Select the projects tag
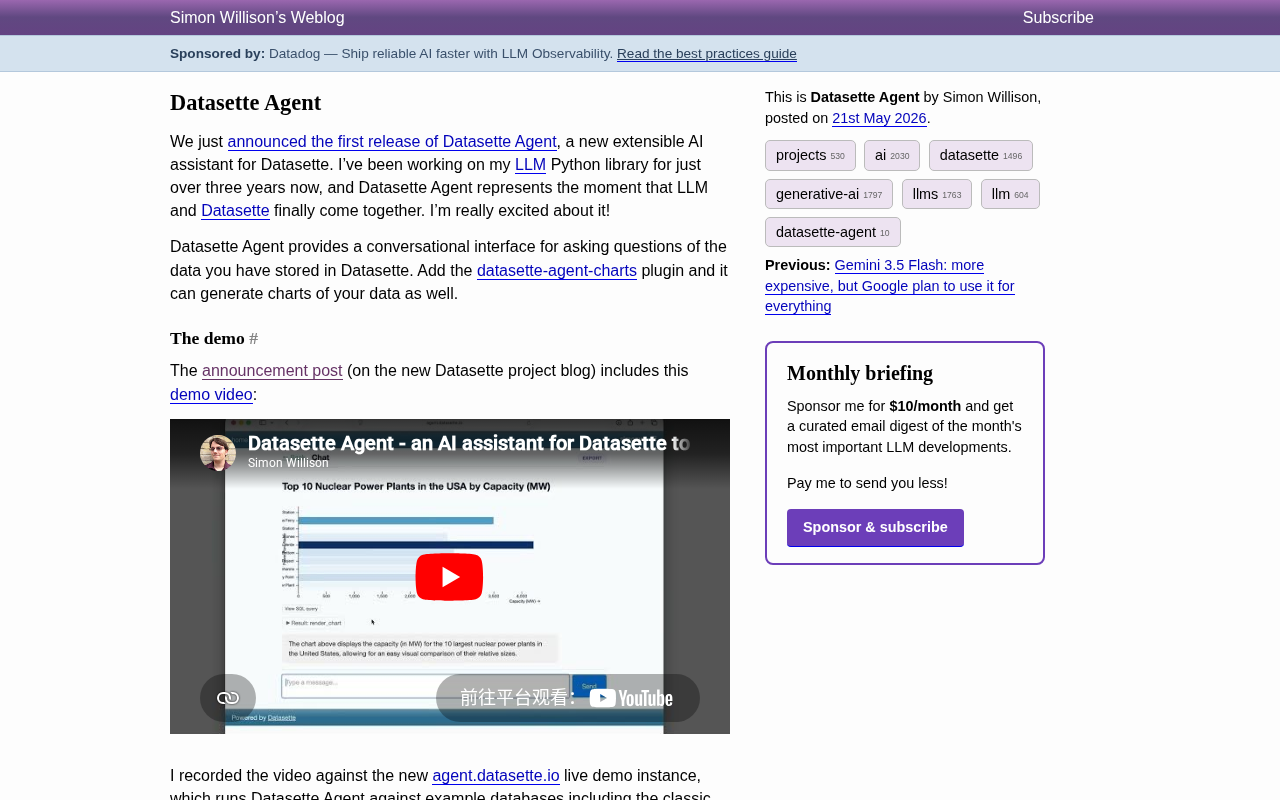This screenshot has height=800, width=1280. (810, 156)
